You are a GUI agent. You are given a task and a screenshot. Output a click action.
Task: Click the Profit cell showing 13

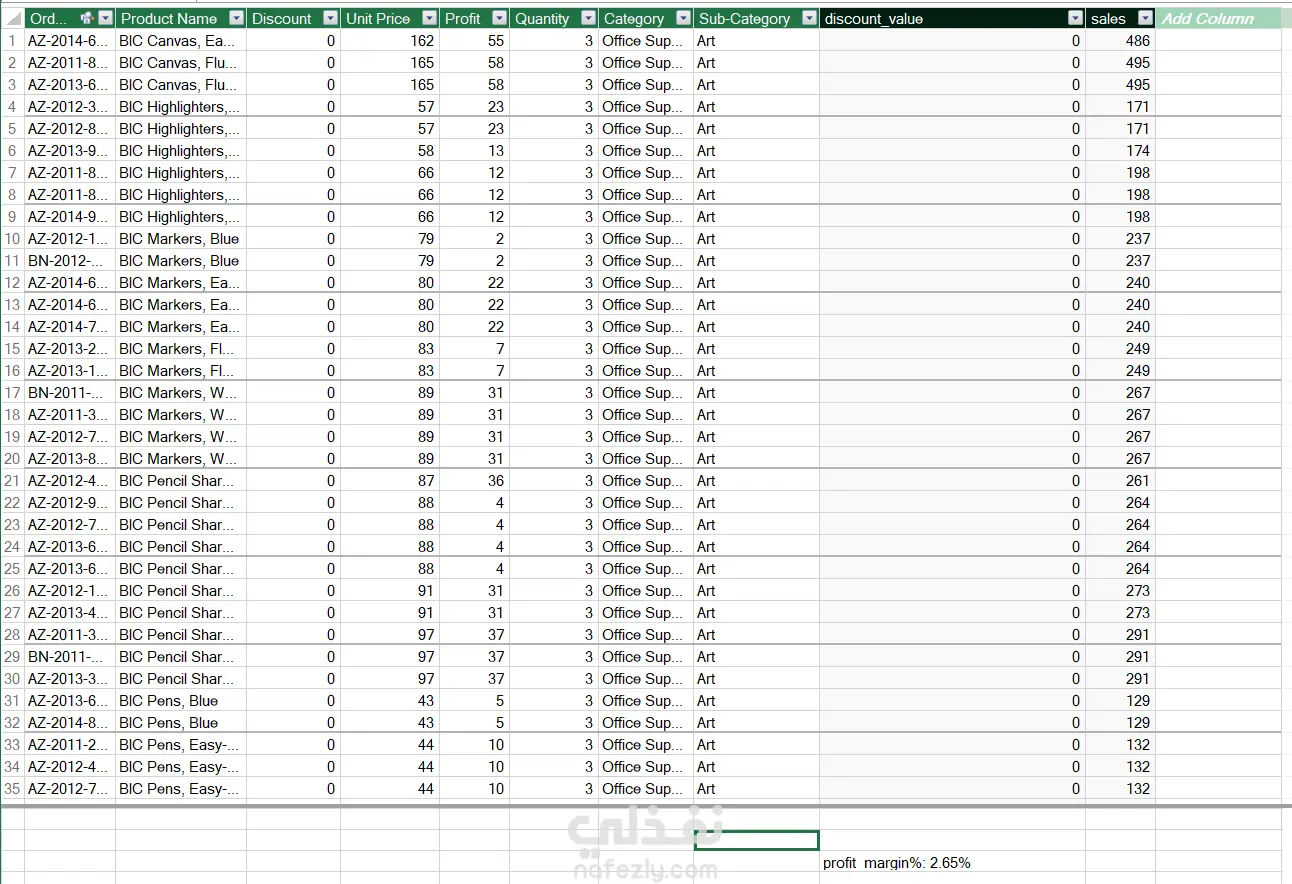474,150
